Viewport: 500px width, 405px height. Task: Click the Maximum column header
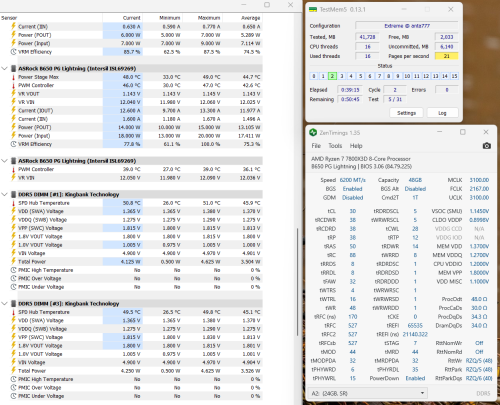209,18
